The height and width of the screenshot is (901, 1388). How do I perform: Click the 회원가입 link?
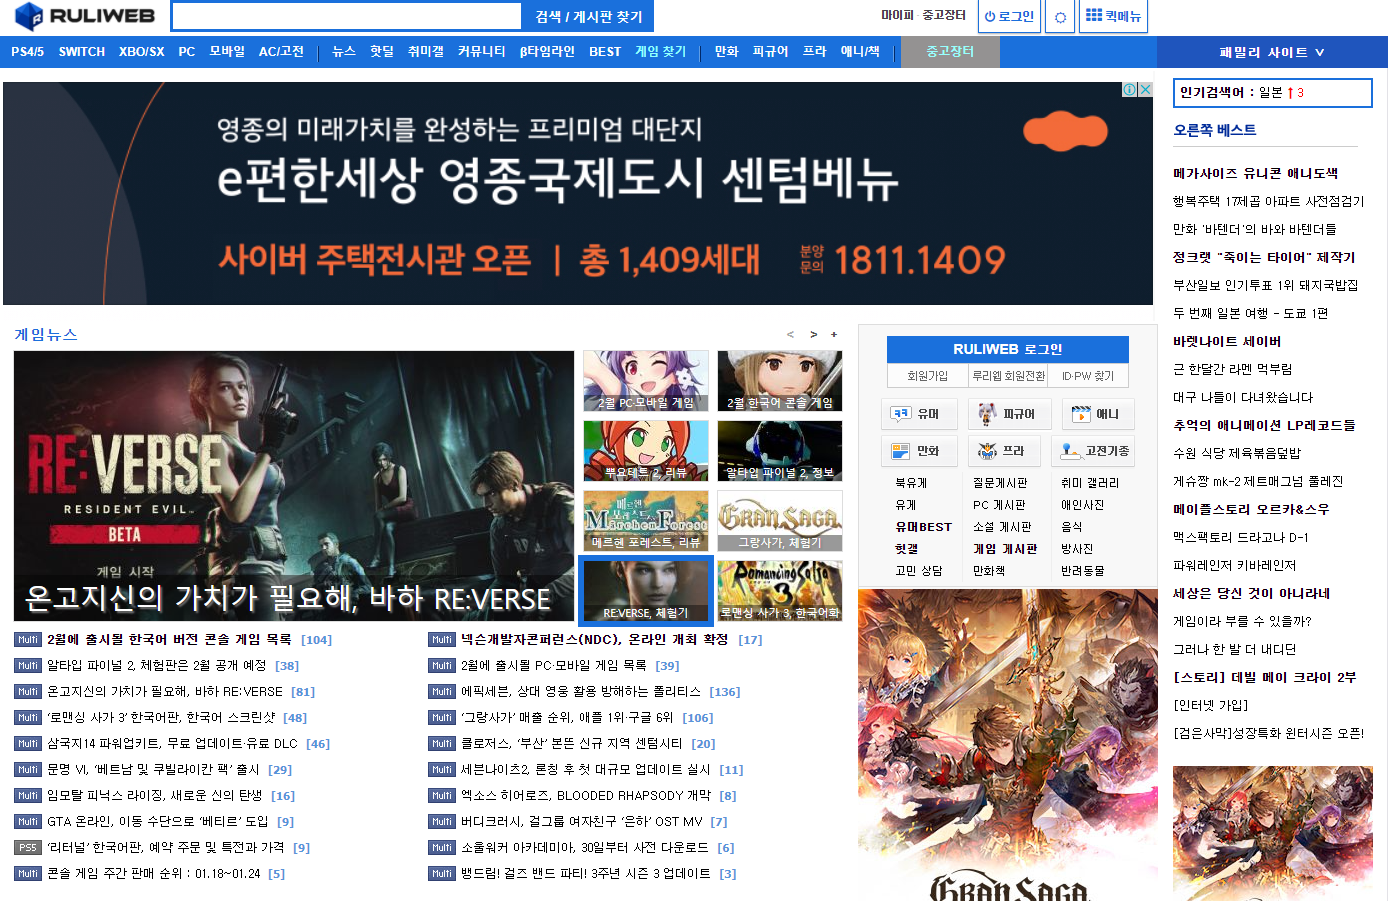[927, 376]
